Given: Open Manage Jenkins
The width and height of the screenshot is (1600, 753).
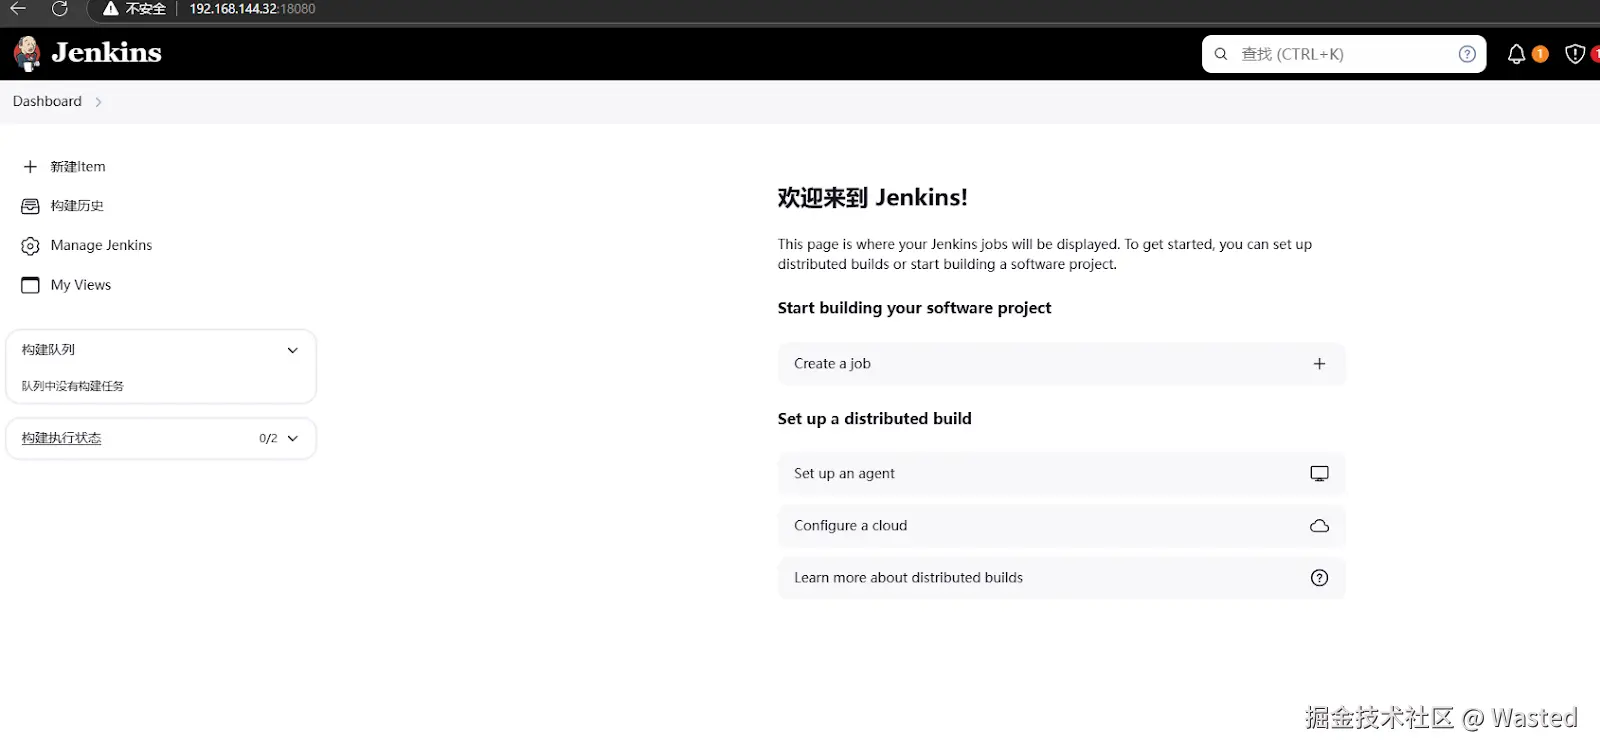Looking at the screenshot, I should (101, 245).
